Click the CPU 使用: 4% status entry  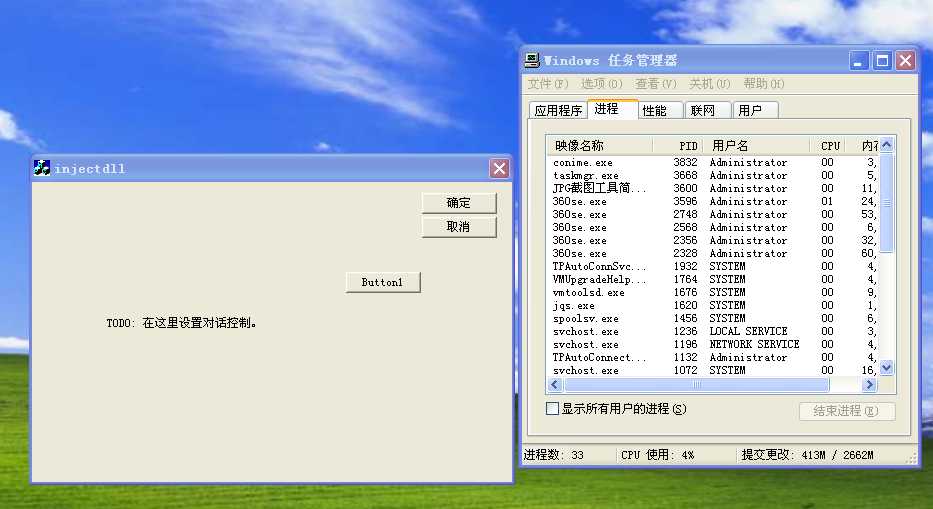(658, 455)
